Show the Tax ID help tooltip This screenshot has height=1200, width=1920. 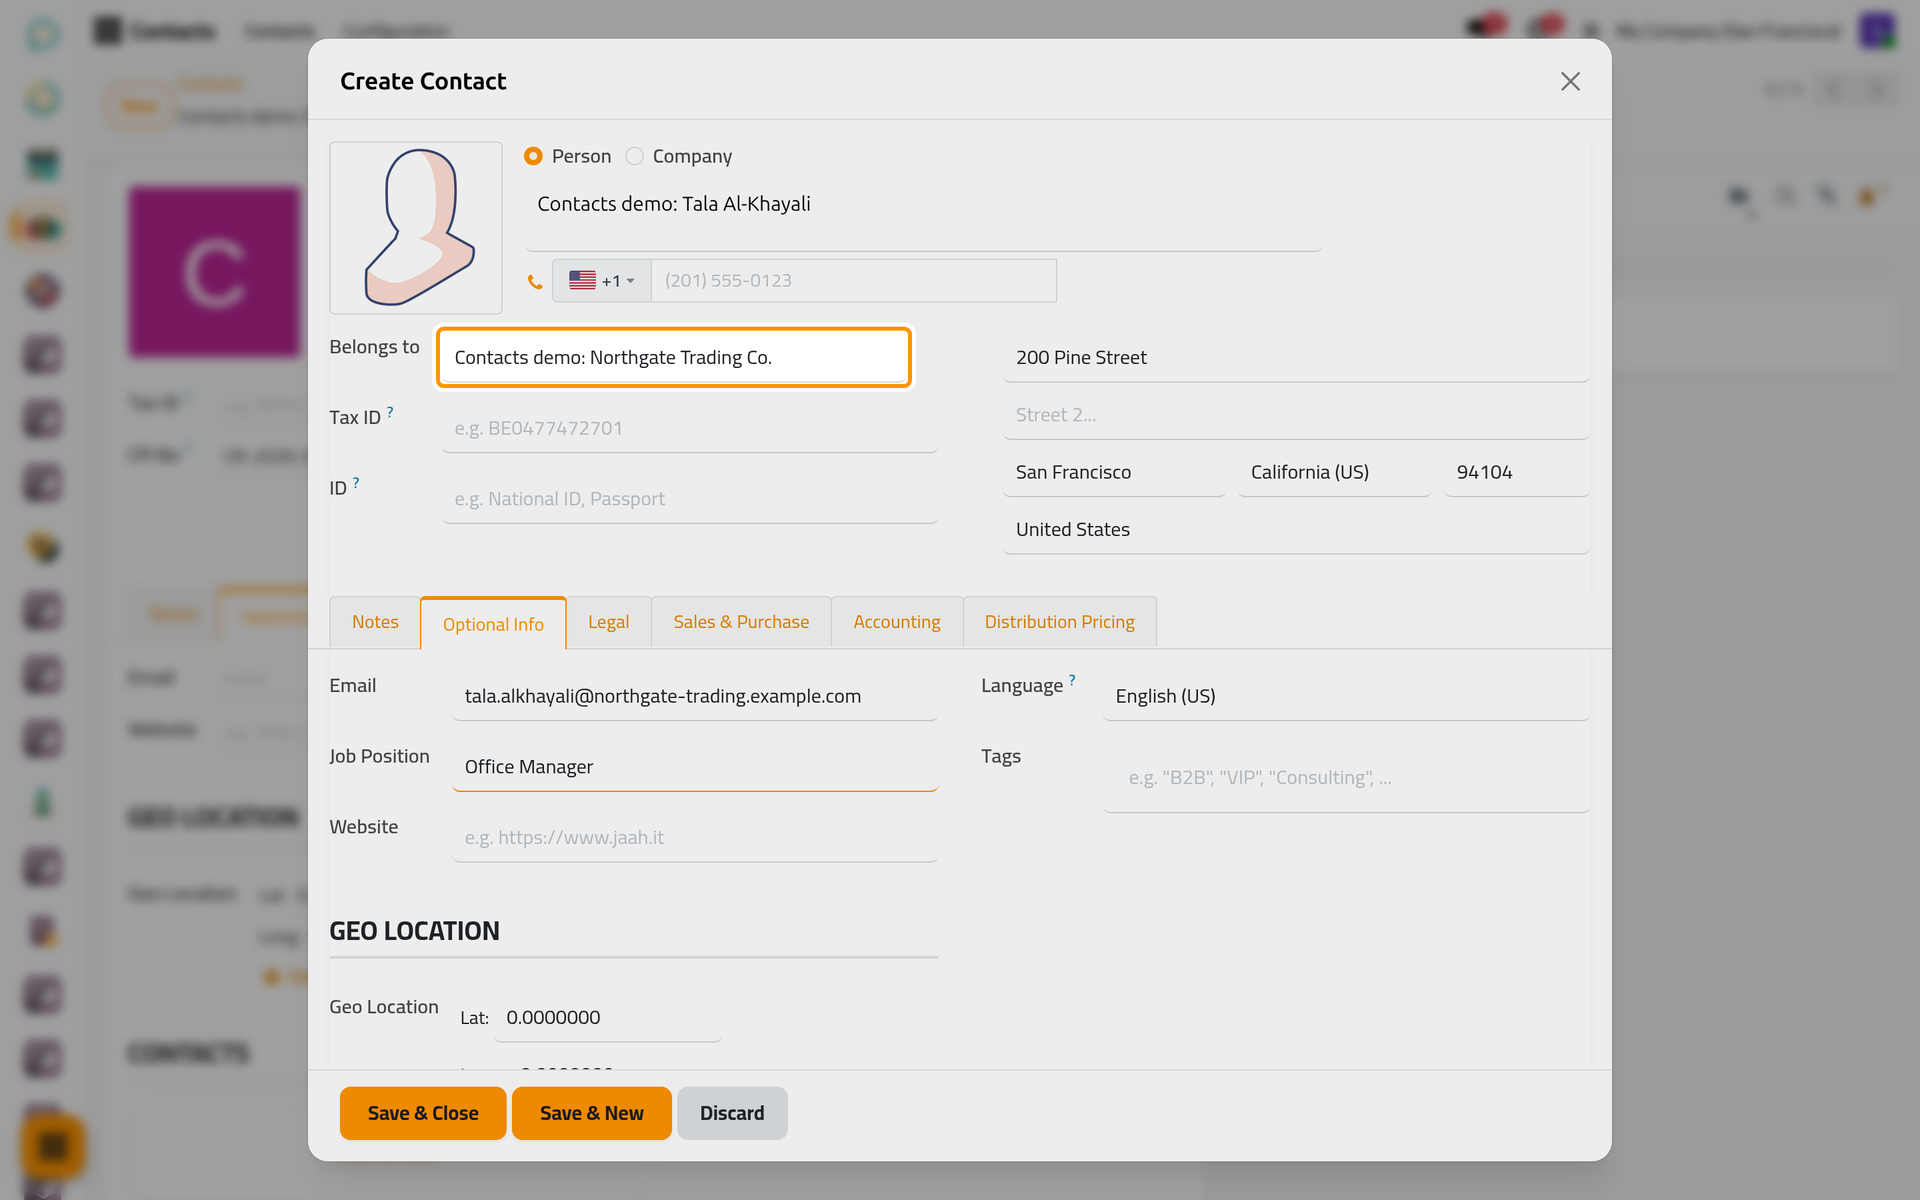tap(390, 411)
